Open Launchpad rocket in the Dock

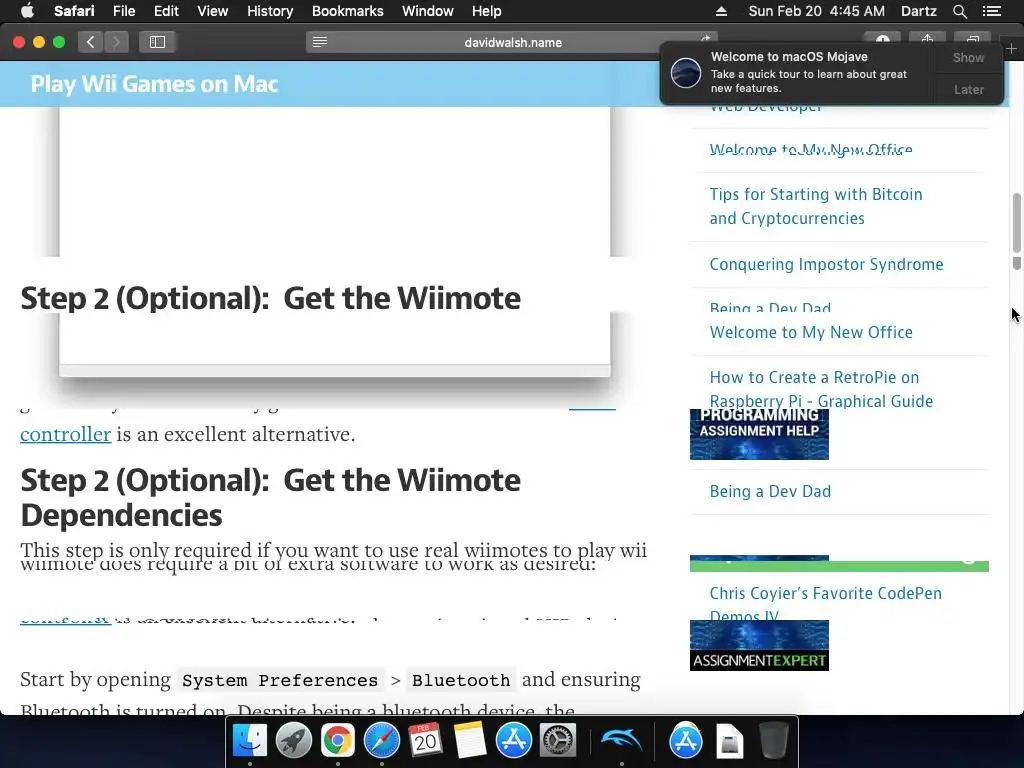pyautogui.click(x=293, y=741)
